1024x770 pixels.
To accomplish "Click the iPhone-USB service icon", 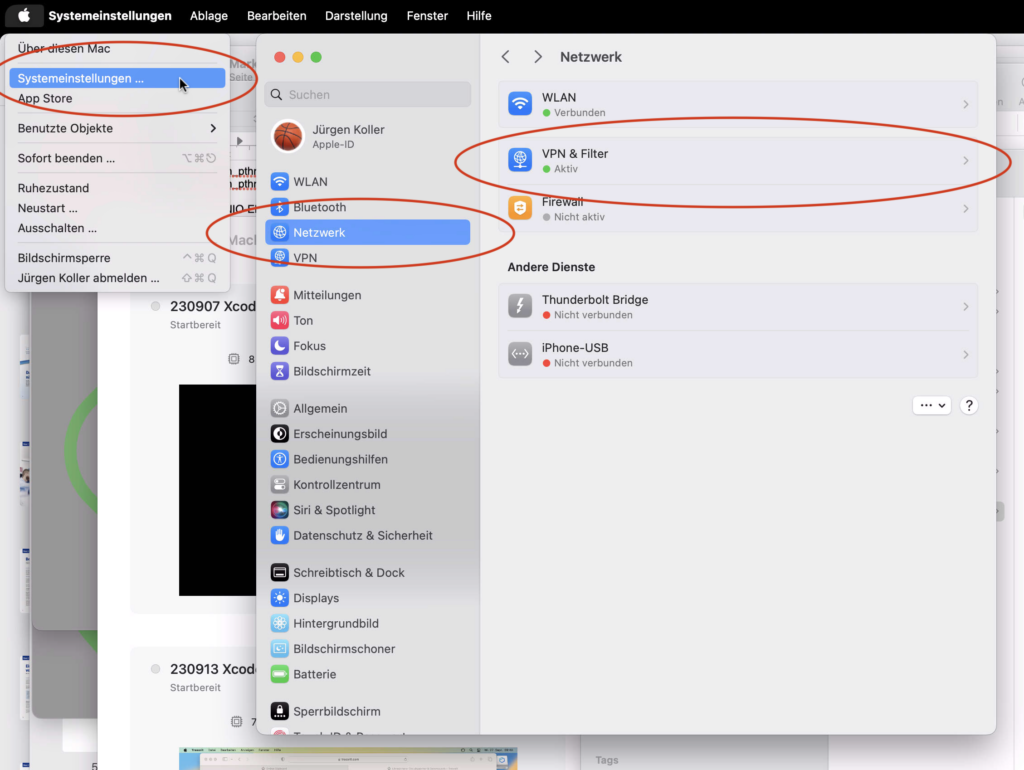I will point(520,354).
